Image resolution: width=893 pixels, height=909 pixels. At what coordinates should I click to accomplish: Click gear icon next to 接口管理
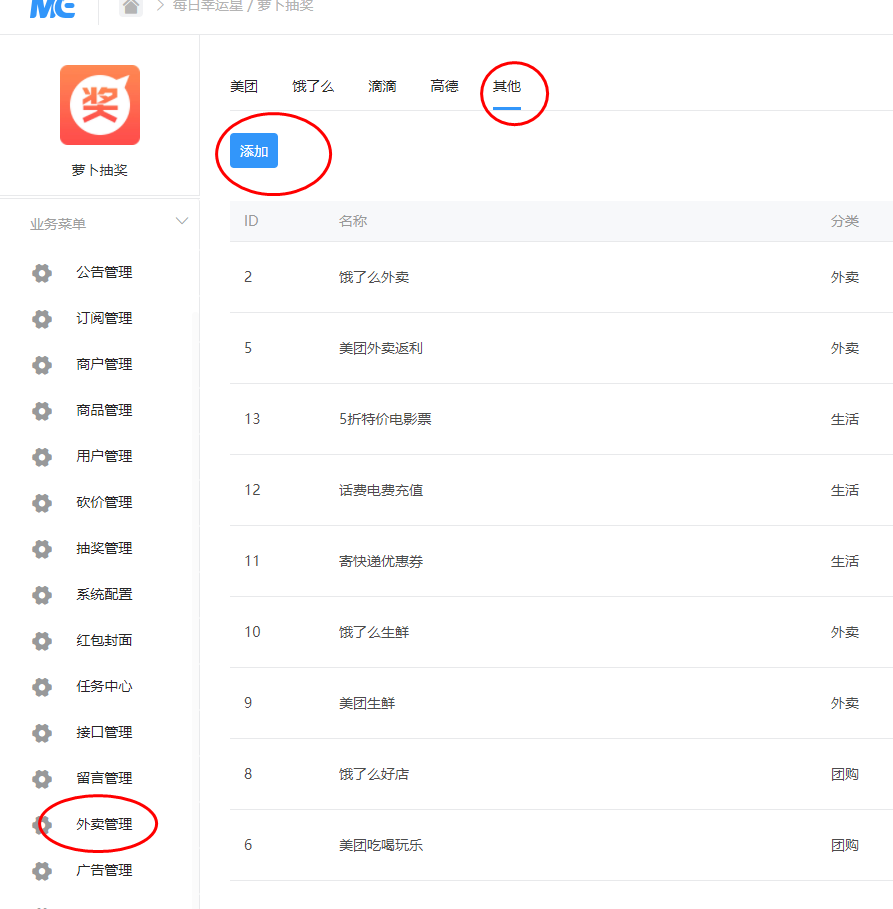[x=42, y=733]
